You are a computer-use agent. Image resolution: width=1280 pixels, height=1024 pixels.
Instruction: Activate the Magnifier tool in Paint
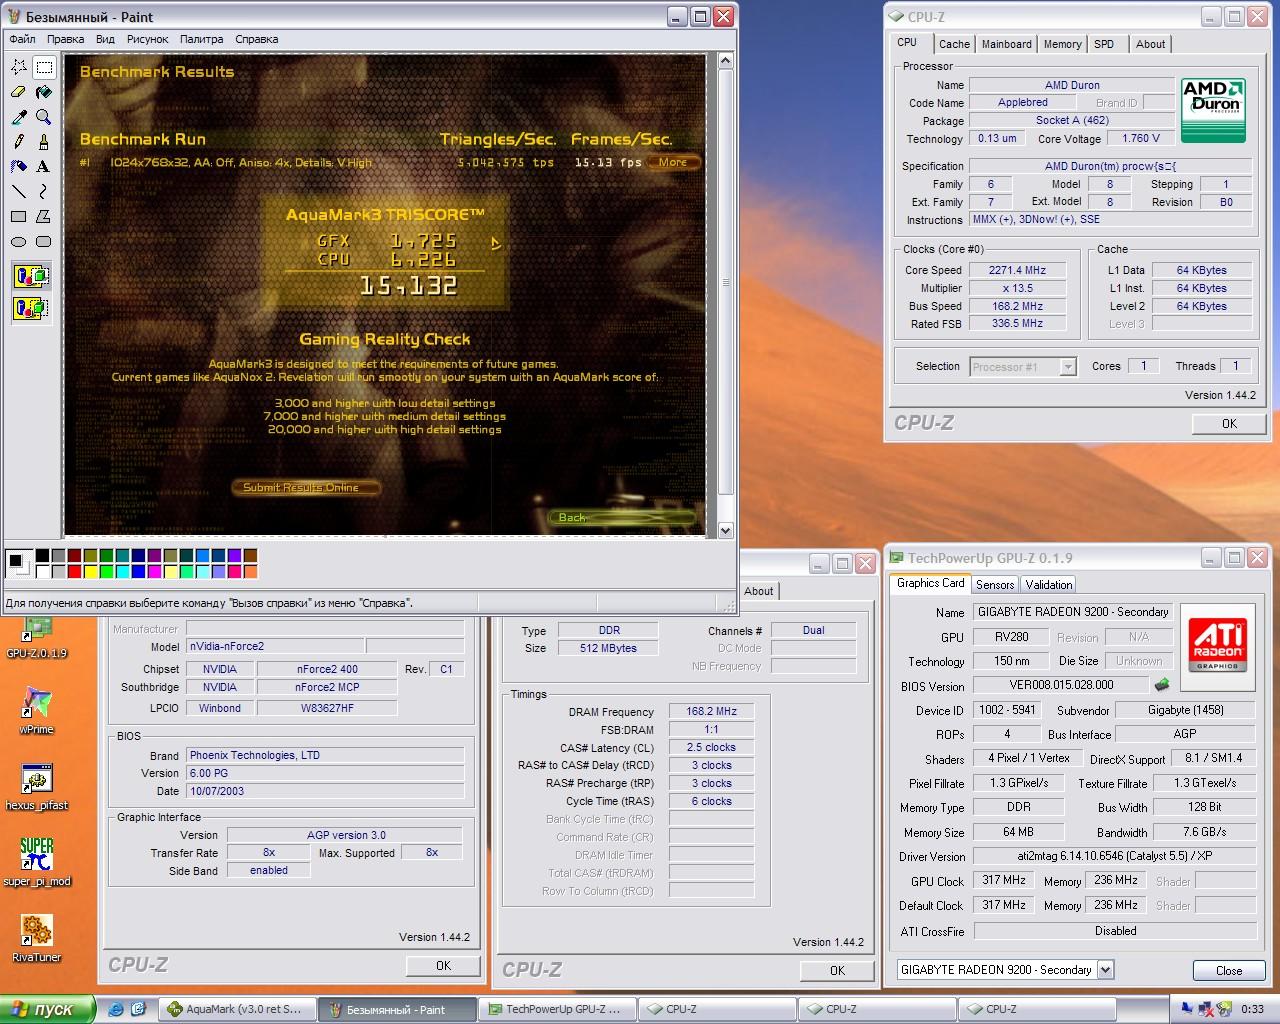click(x=44, y=117)
